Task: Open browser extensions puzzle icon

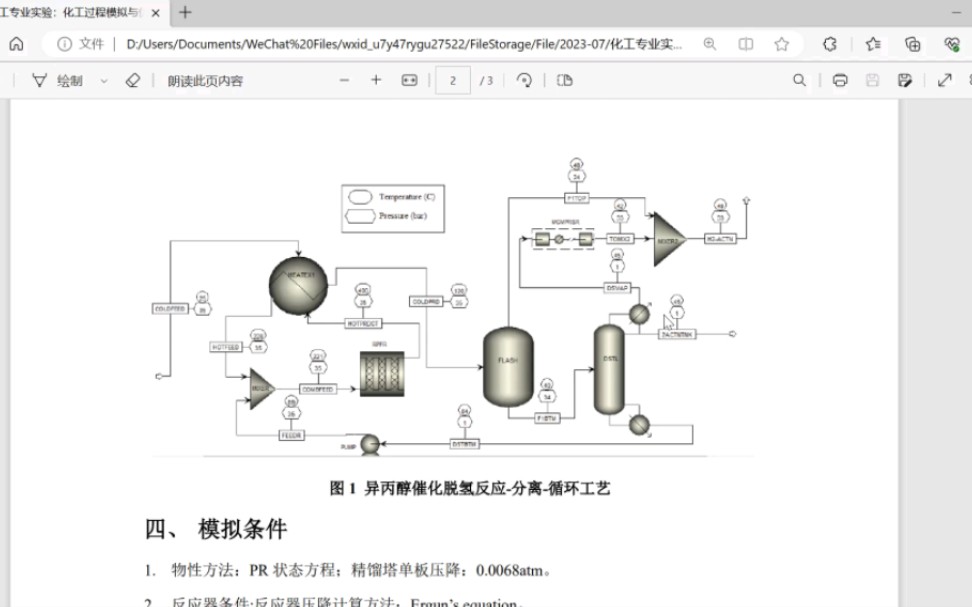Action: pyautogui.click(x=830, y=44)
